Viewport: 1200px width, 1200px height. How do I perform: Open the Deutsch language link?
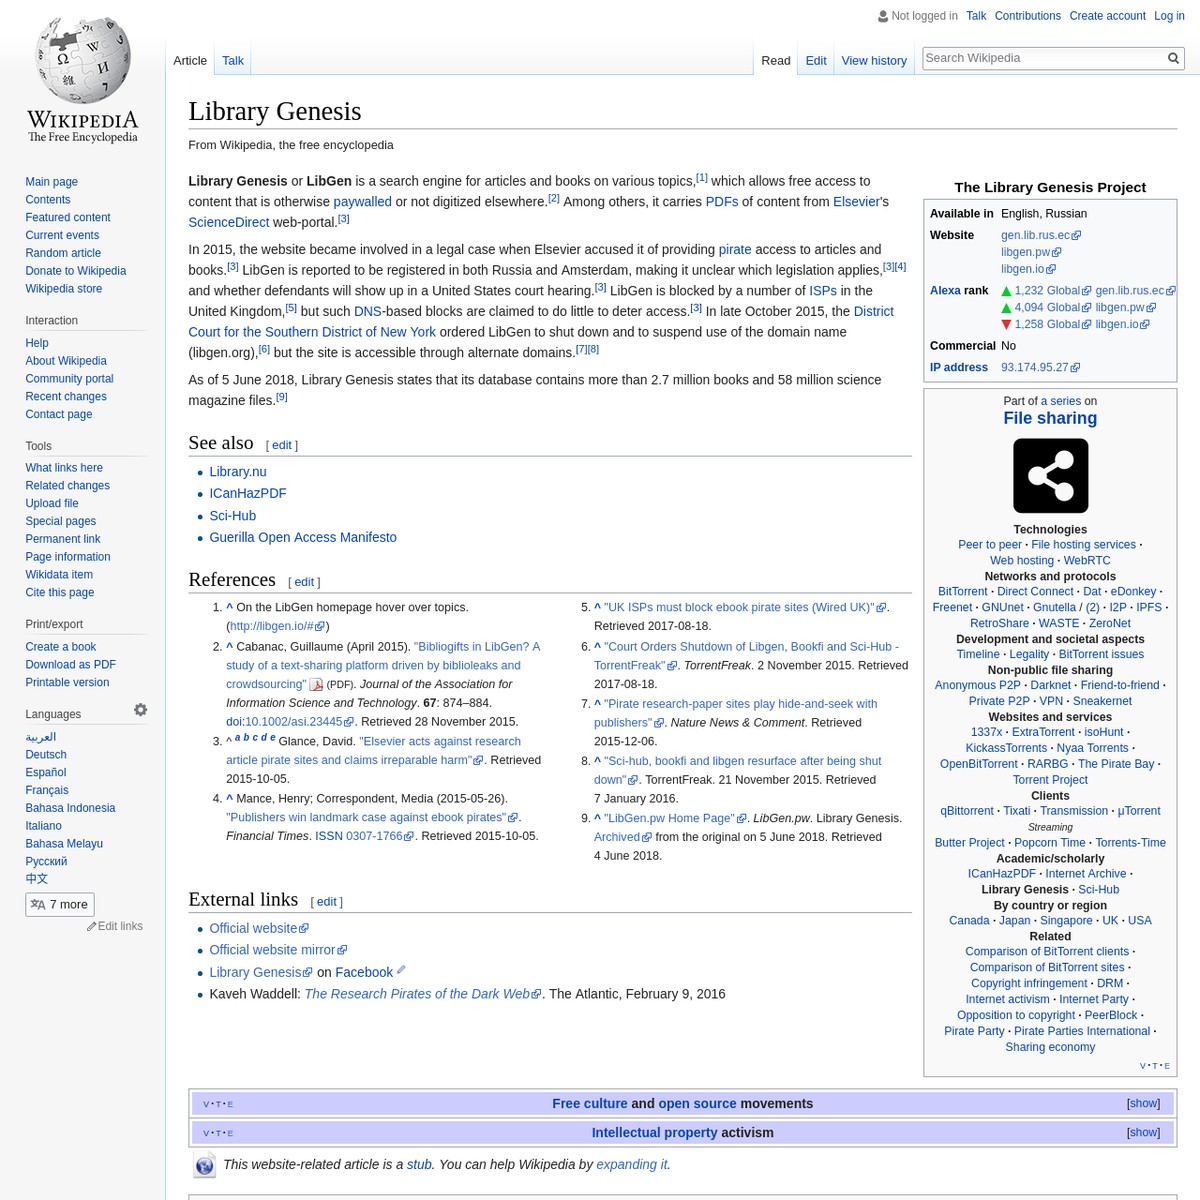46,755
